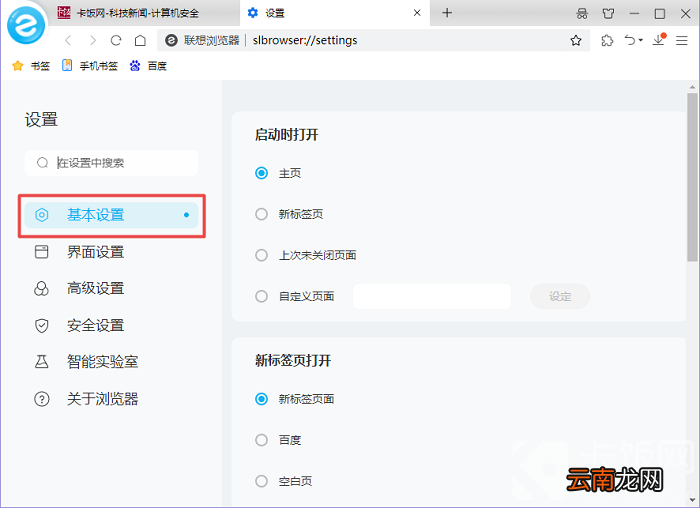Open the extensions puzzle icon
The height and width of the screenshot is (508, 700).
pos(607,41)
